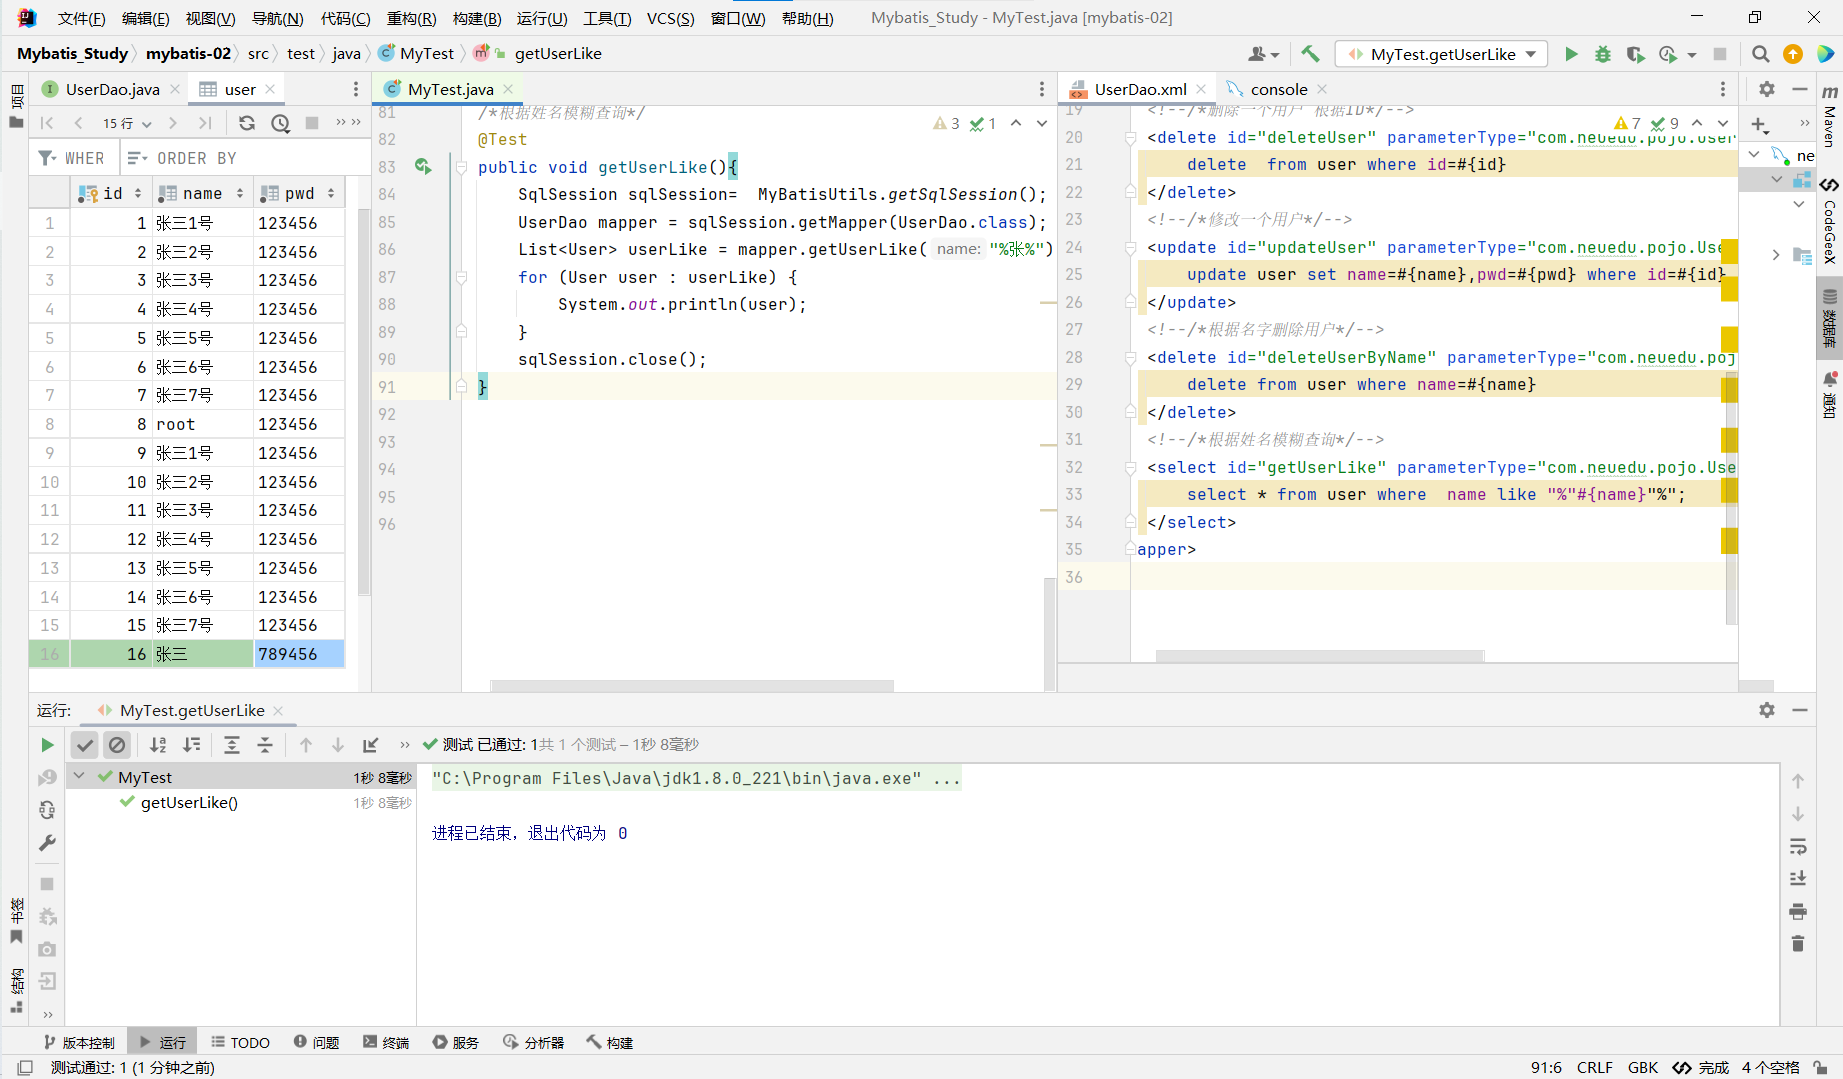Image resolution: width=1843 pixels, height=1079 pixels.
Task: Click the green Run button in top toolbar
Action: tap(1571, 54)
